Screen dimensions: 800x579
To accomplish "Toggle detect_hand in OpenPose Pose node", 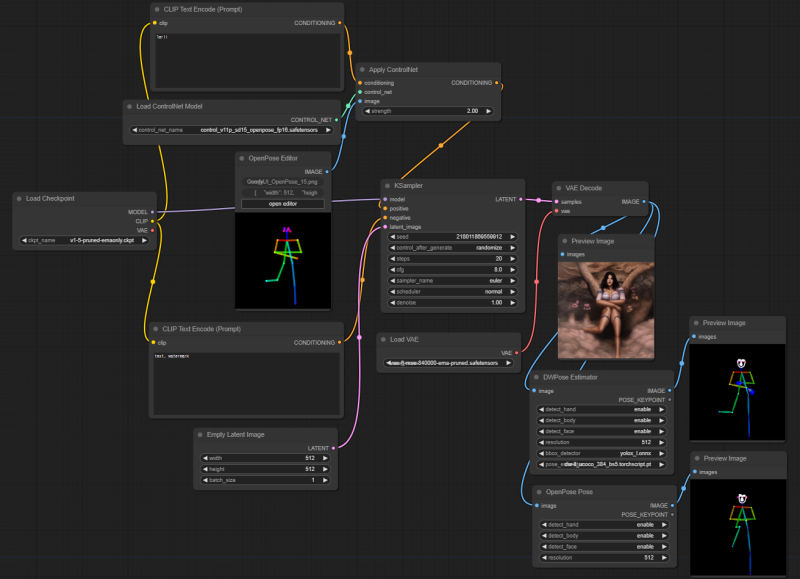I will coord(604,524).
